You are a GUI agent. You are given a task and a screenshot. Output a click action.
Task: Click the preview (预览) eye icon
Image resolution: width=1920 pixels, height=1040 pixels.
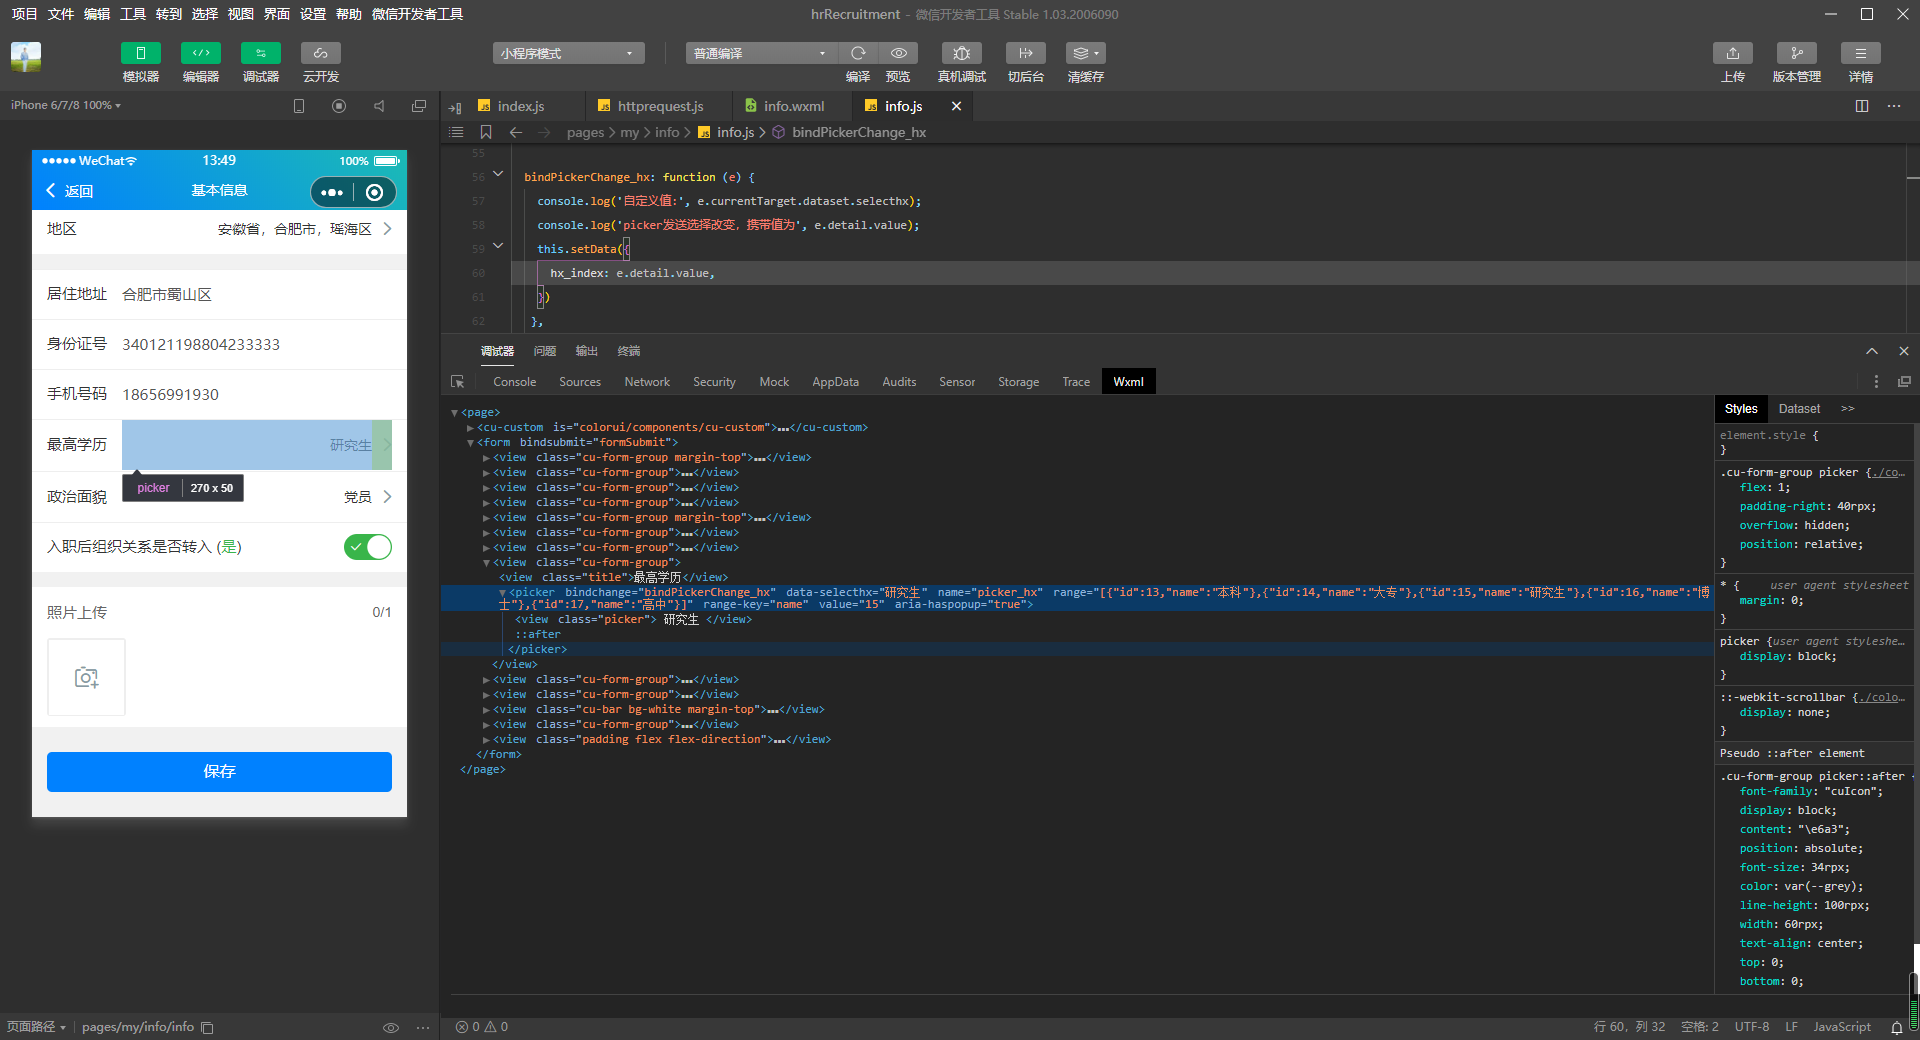click(898, 53)
